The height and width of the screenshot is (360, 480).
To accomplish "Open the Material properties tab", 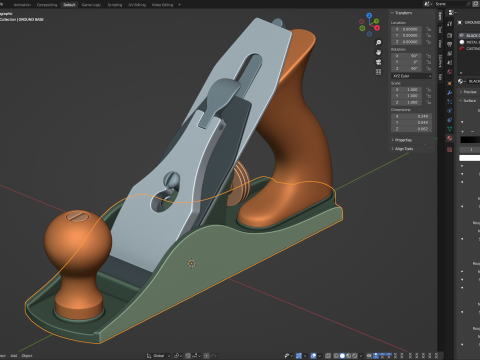I will coord(450,138).
